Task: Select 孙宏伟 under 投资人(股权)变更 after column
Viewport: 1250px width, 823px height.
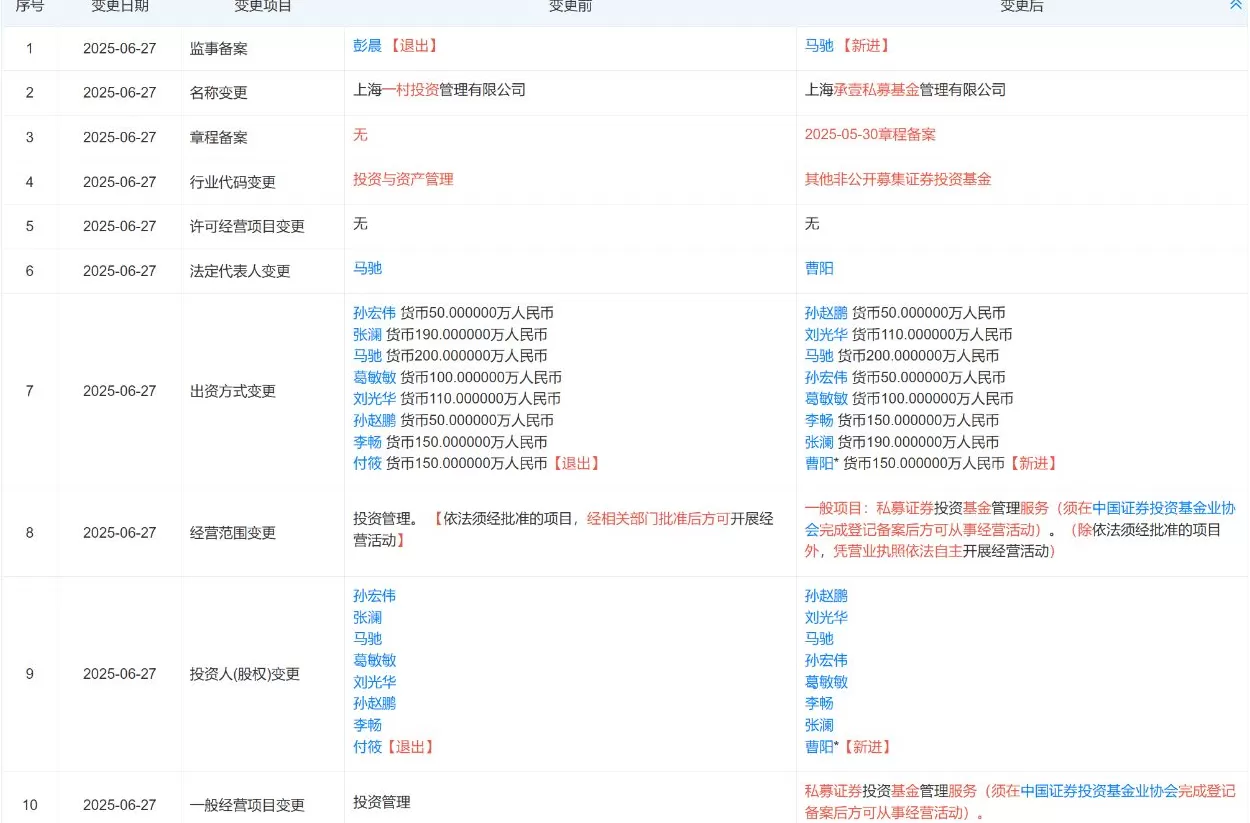Action: [x=826, y=659]
